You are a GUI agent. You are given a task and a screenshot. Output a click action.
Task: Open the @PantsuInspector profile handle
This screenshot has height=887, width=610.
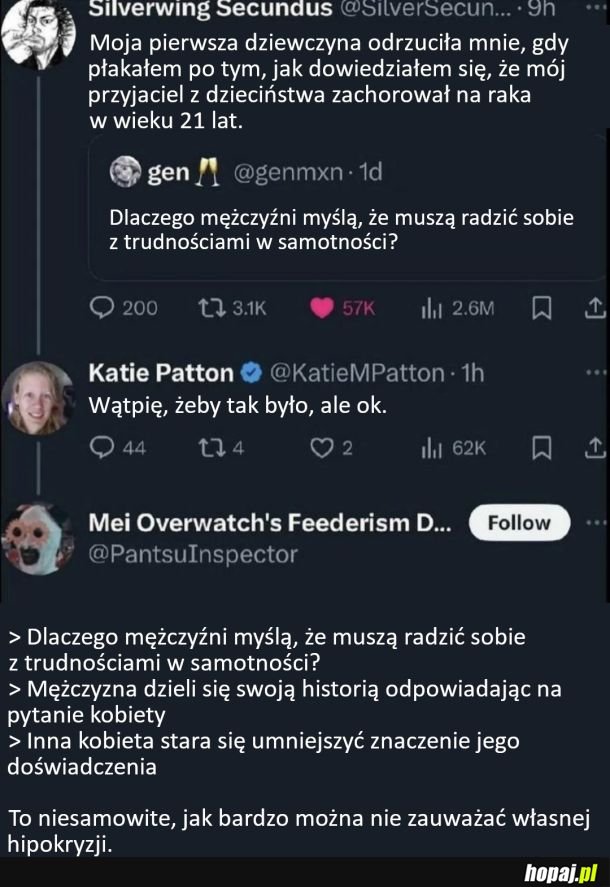[x=193, y=553]
